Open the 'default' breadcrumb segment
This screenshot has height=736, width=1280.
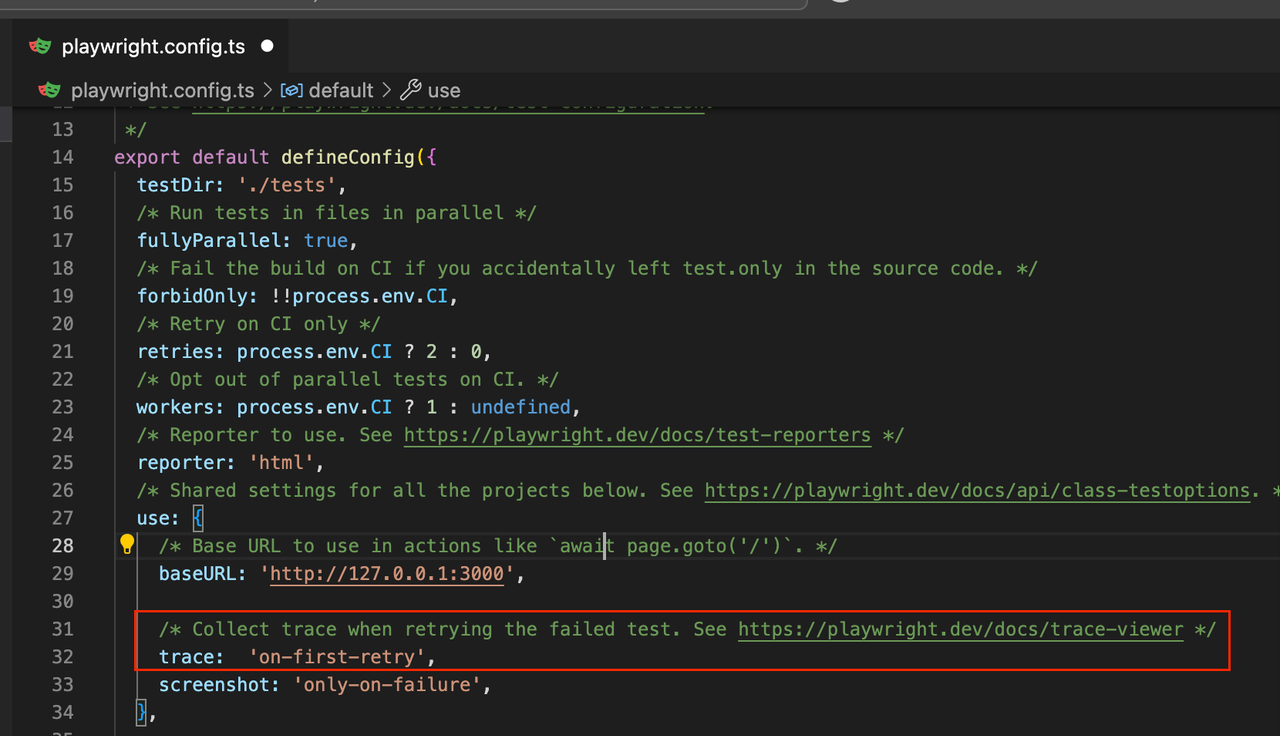[x=341, y=90]
